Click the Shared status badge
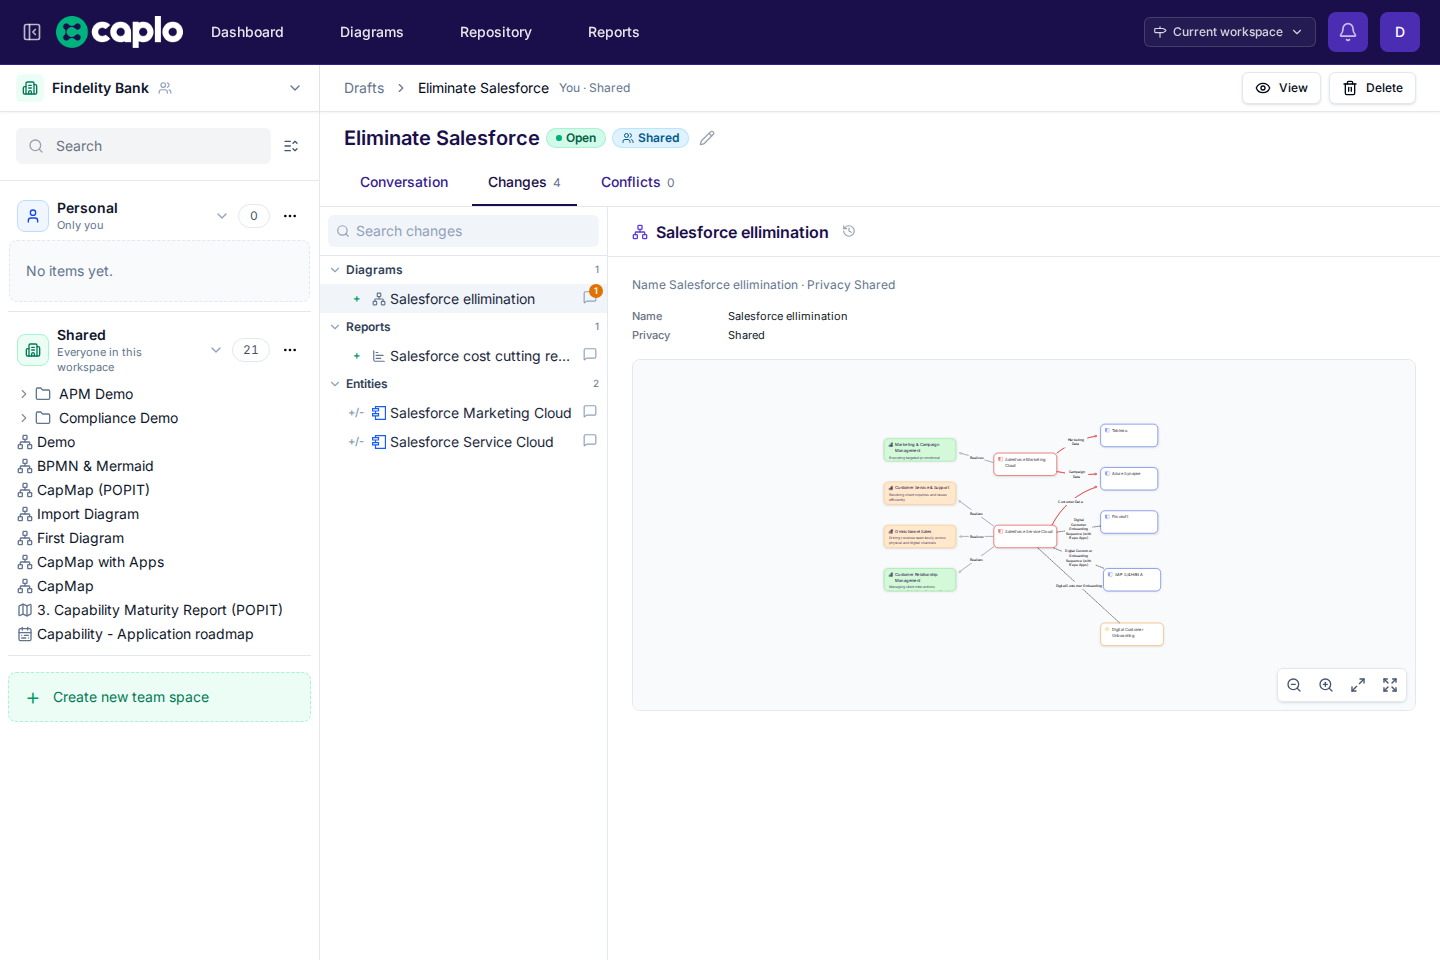 pyautogui.click(x=650, y=138)
